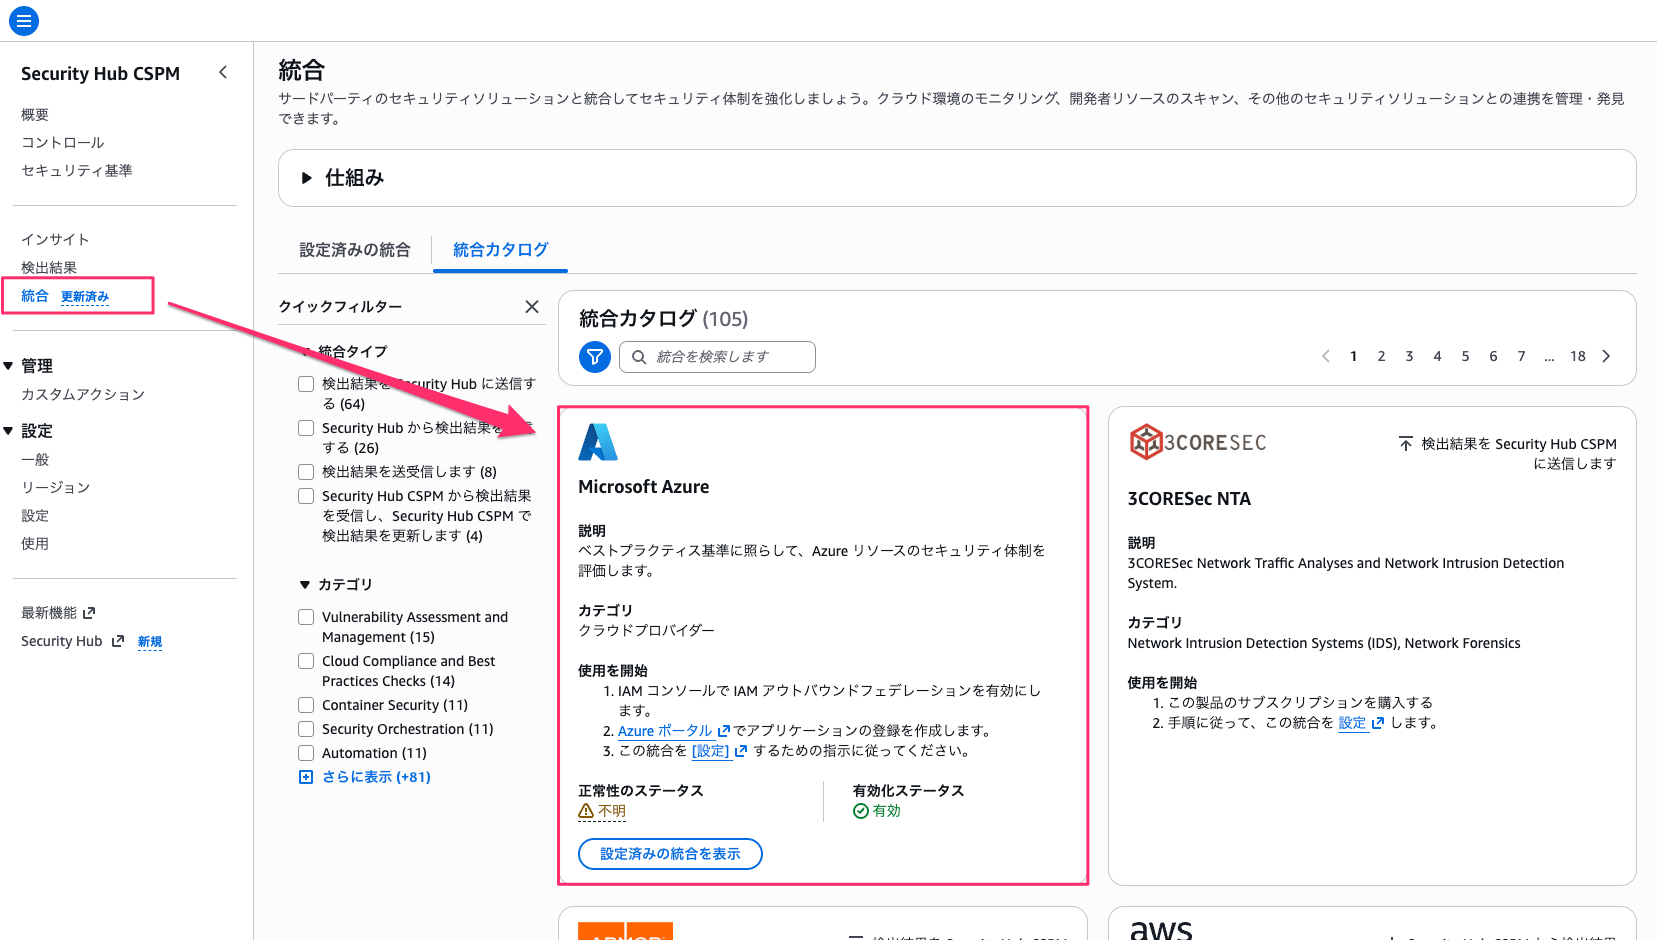The width and height of the screenshot is (1657, 940).
Task: Click the blue filter funnel icon
Action: pyautogui.click(x=595, y=356)
